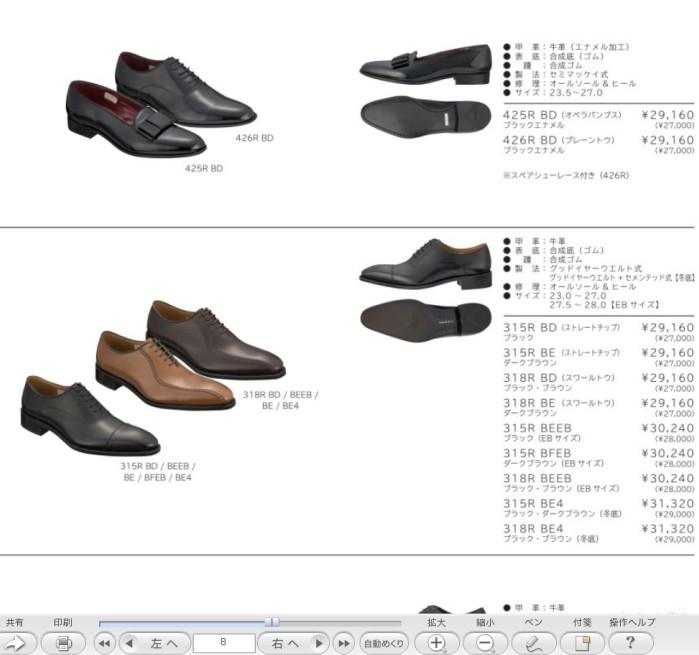
Task: Click the '315R BE4' entry
Action: tap(598, 508)
